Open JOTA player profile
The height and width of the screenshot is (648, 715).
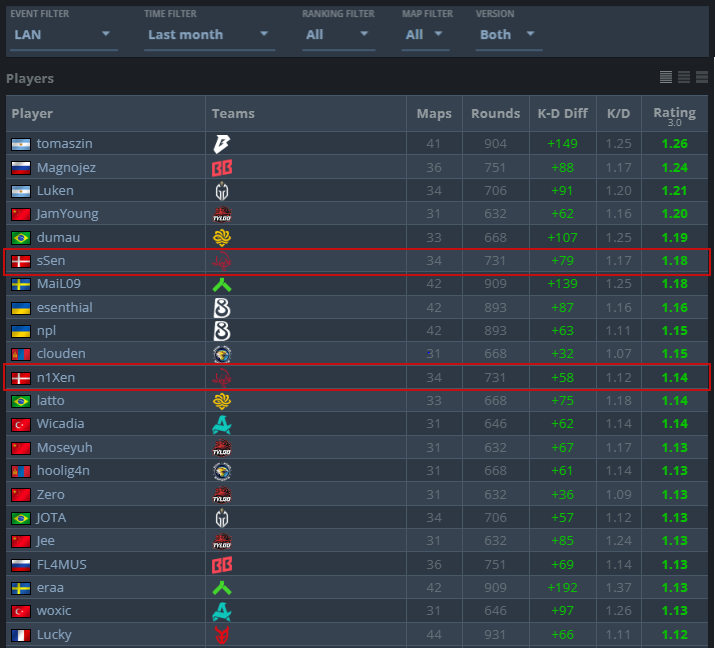51,518
